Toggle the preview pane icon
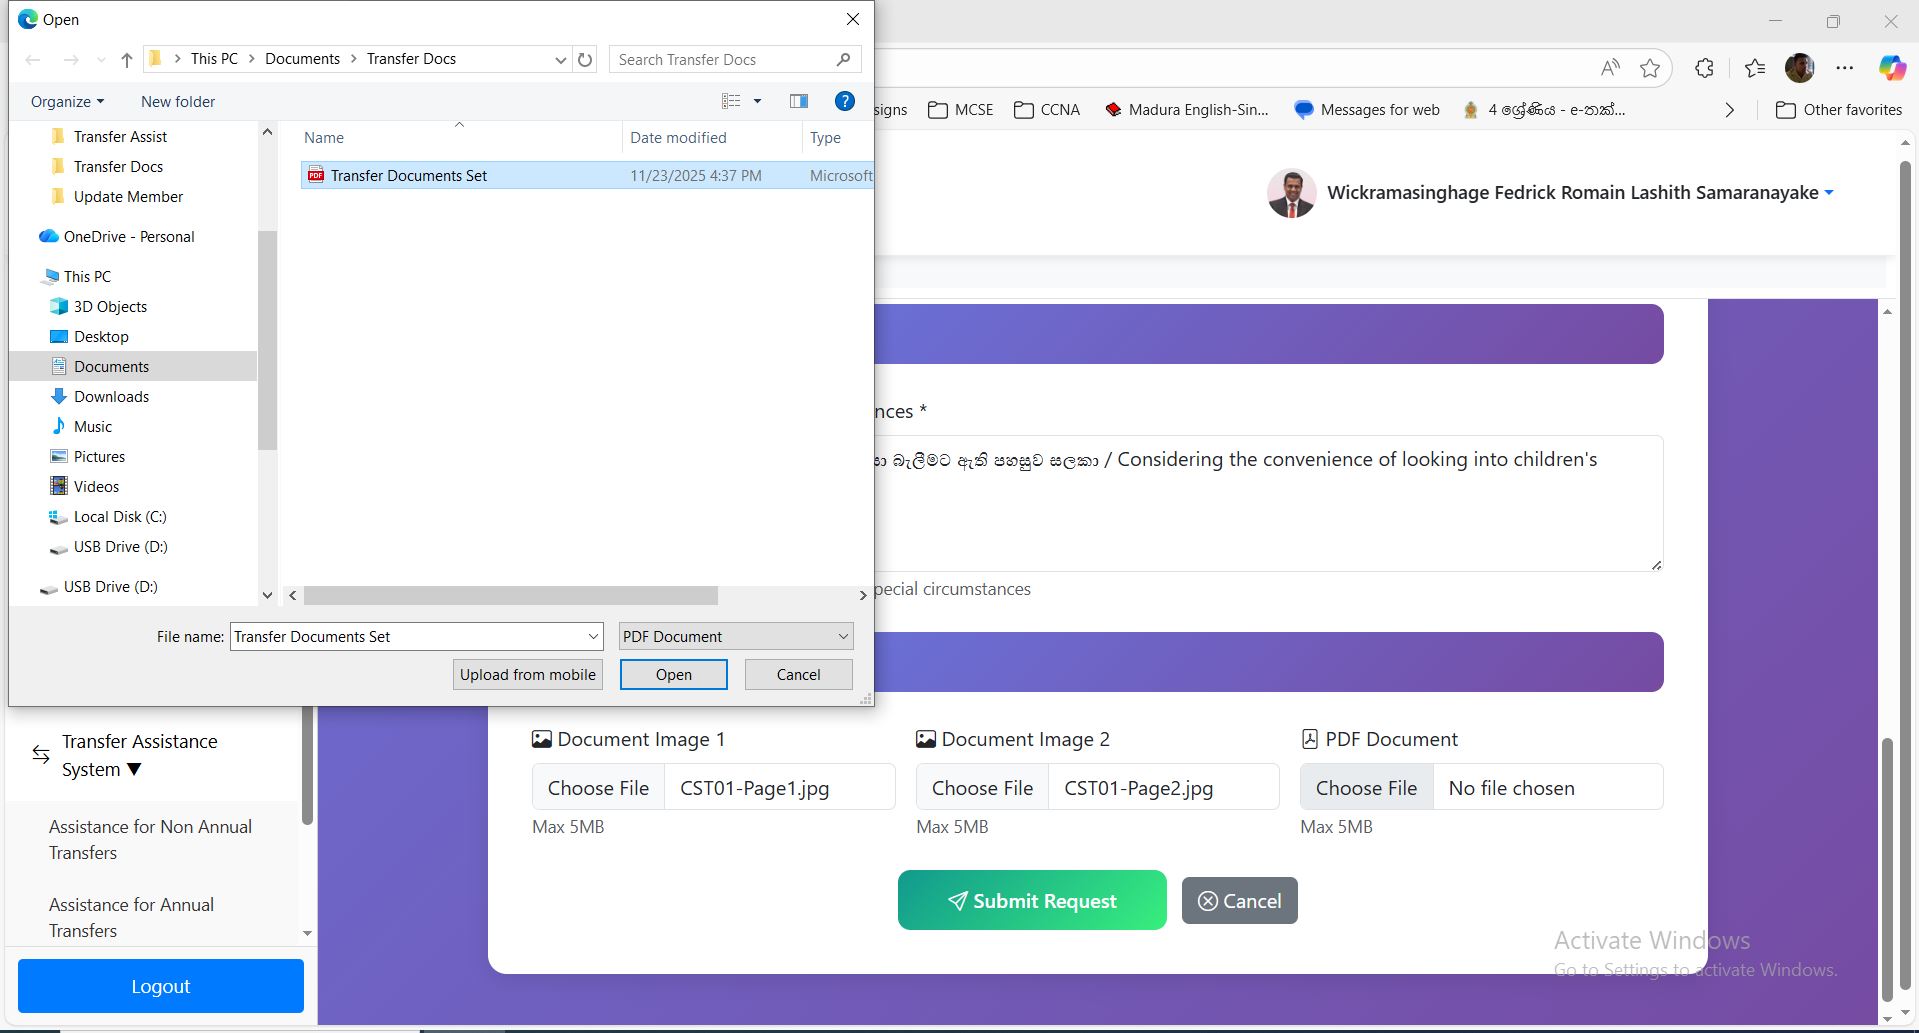The height and width of the screenshot is (1033, 1919). [x=798, y=101]
